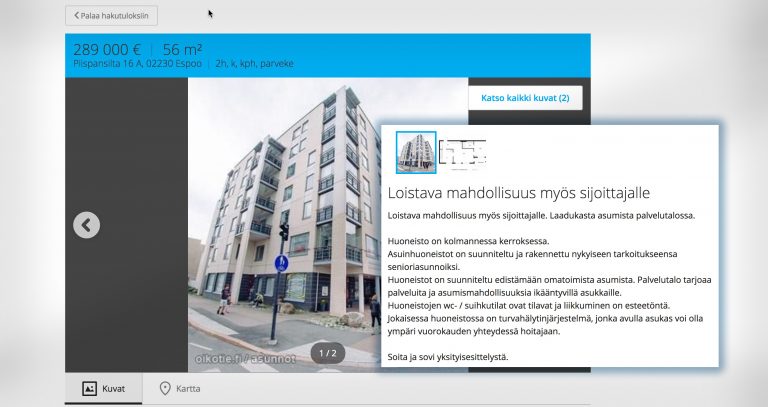Click the 1 / 2 image counter
Screen dimensions: 768x407
(329, 353)
